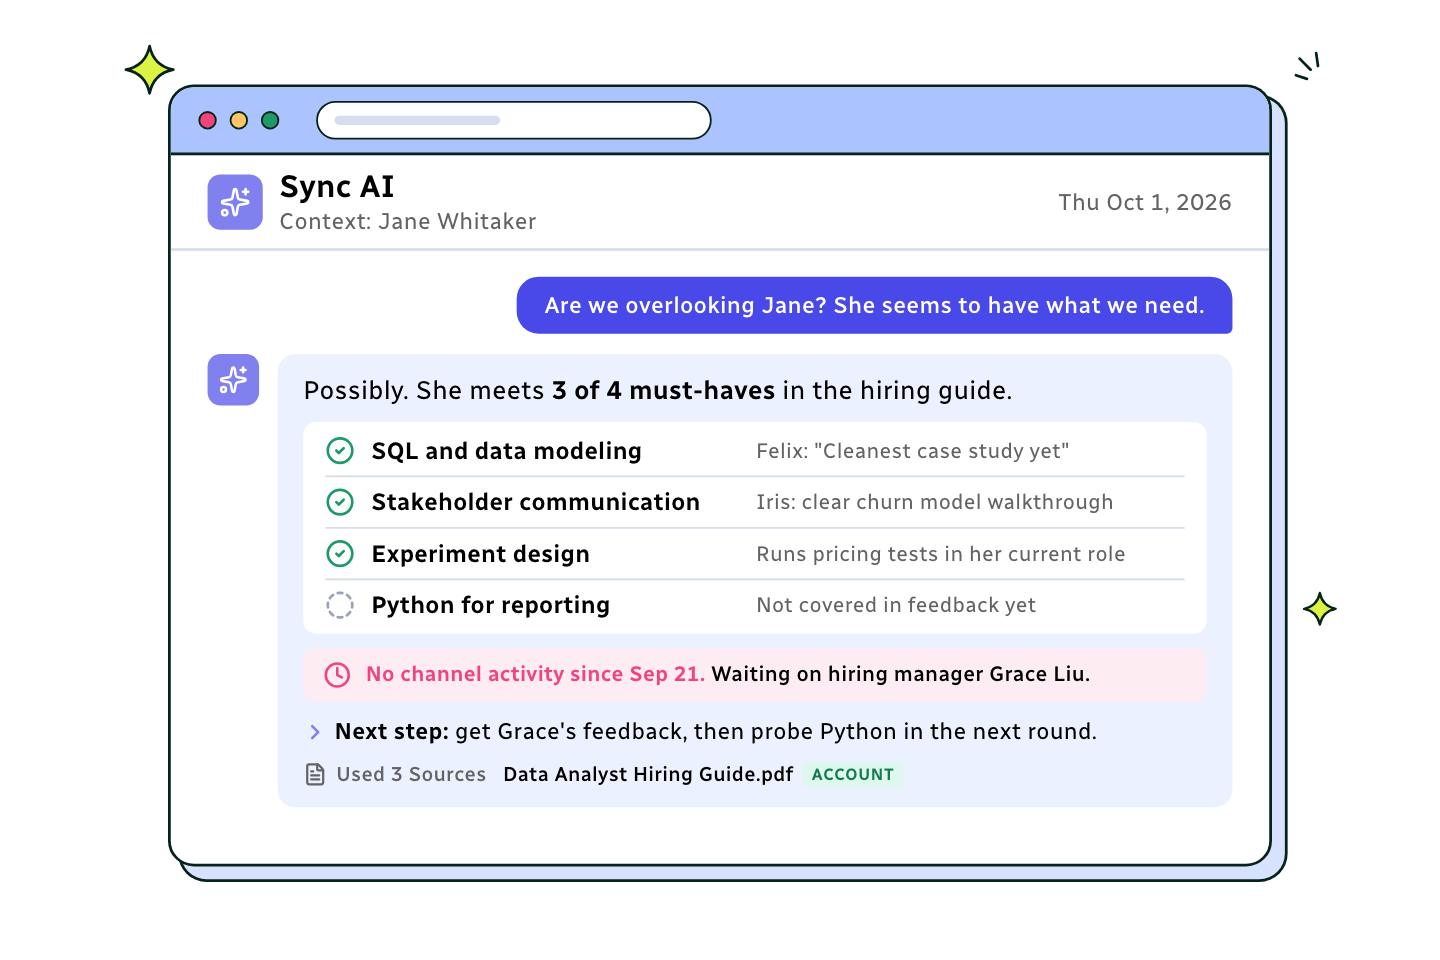Image resolution: width=1440 pixels, height=960 pixels.
Task: Click the Sync AI avatar beside the reply
Action: tap(233, 380)
